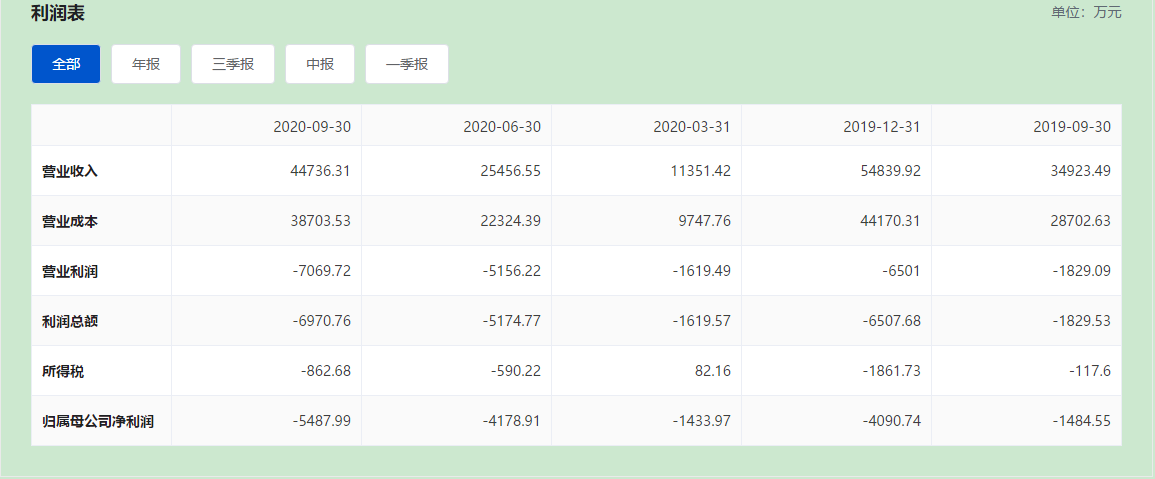The height and width of the screenshot is (479, 1155).
Task: Click the 所得税 row label
Action: pos(63,371)
